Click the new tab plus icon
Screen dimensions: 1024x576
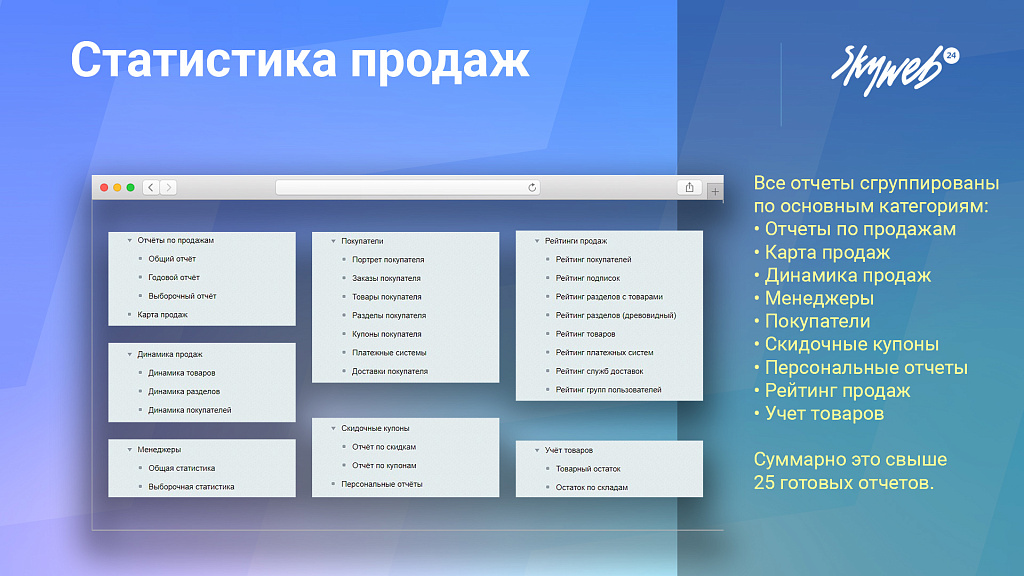pyautogui.click(x=713, y=189)
